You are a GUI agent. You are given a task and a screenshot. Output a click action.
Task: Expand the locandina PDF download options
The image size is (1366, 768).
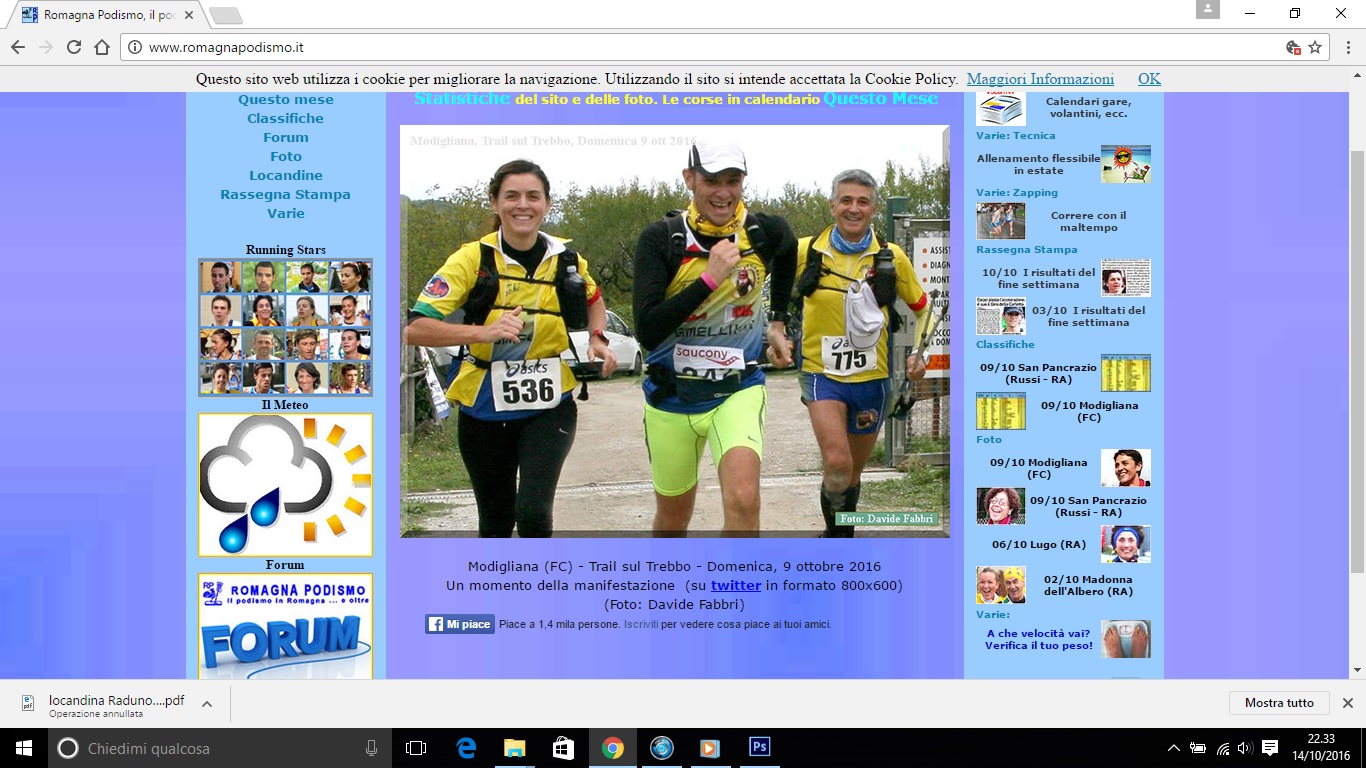pos(207,703)
